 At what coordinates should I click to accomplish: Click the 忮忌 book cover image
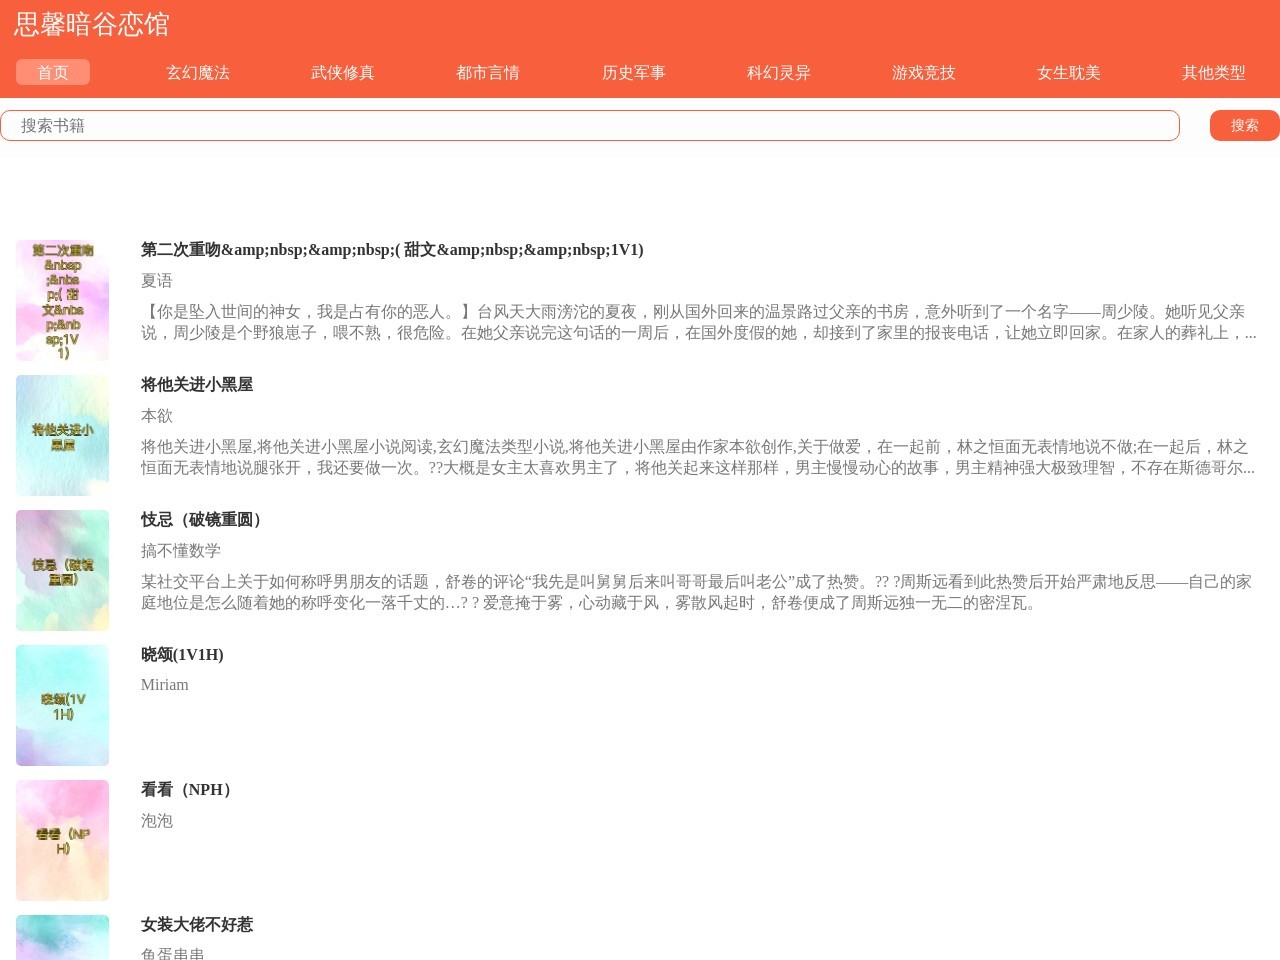click(x=62, y=570)
